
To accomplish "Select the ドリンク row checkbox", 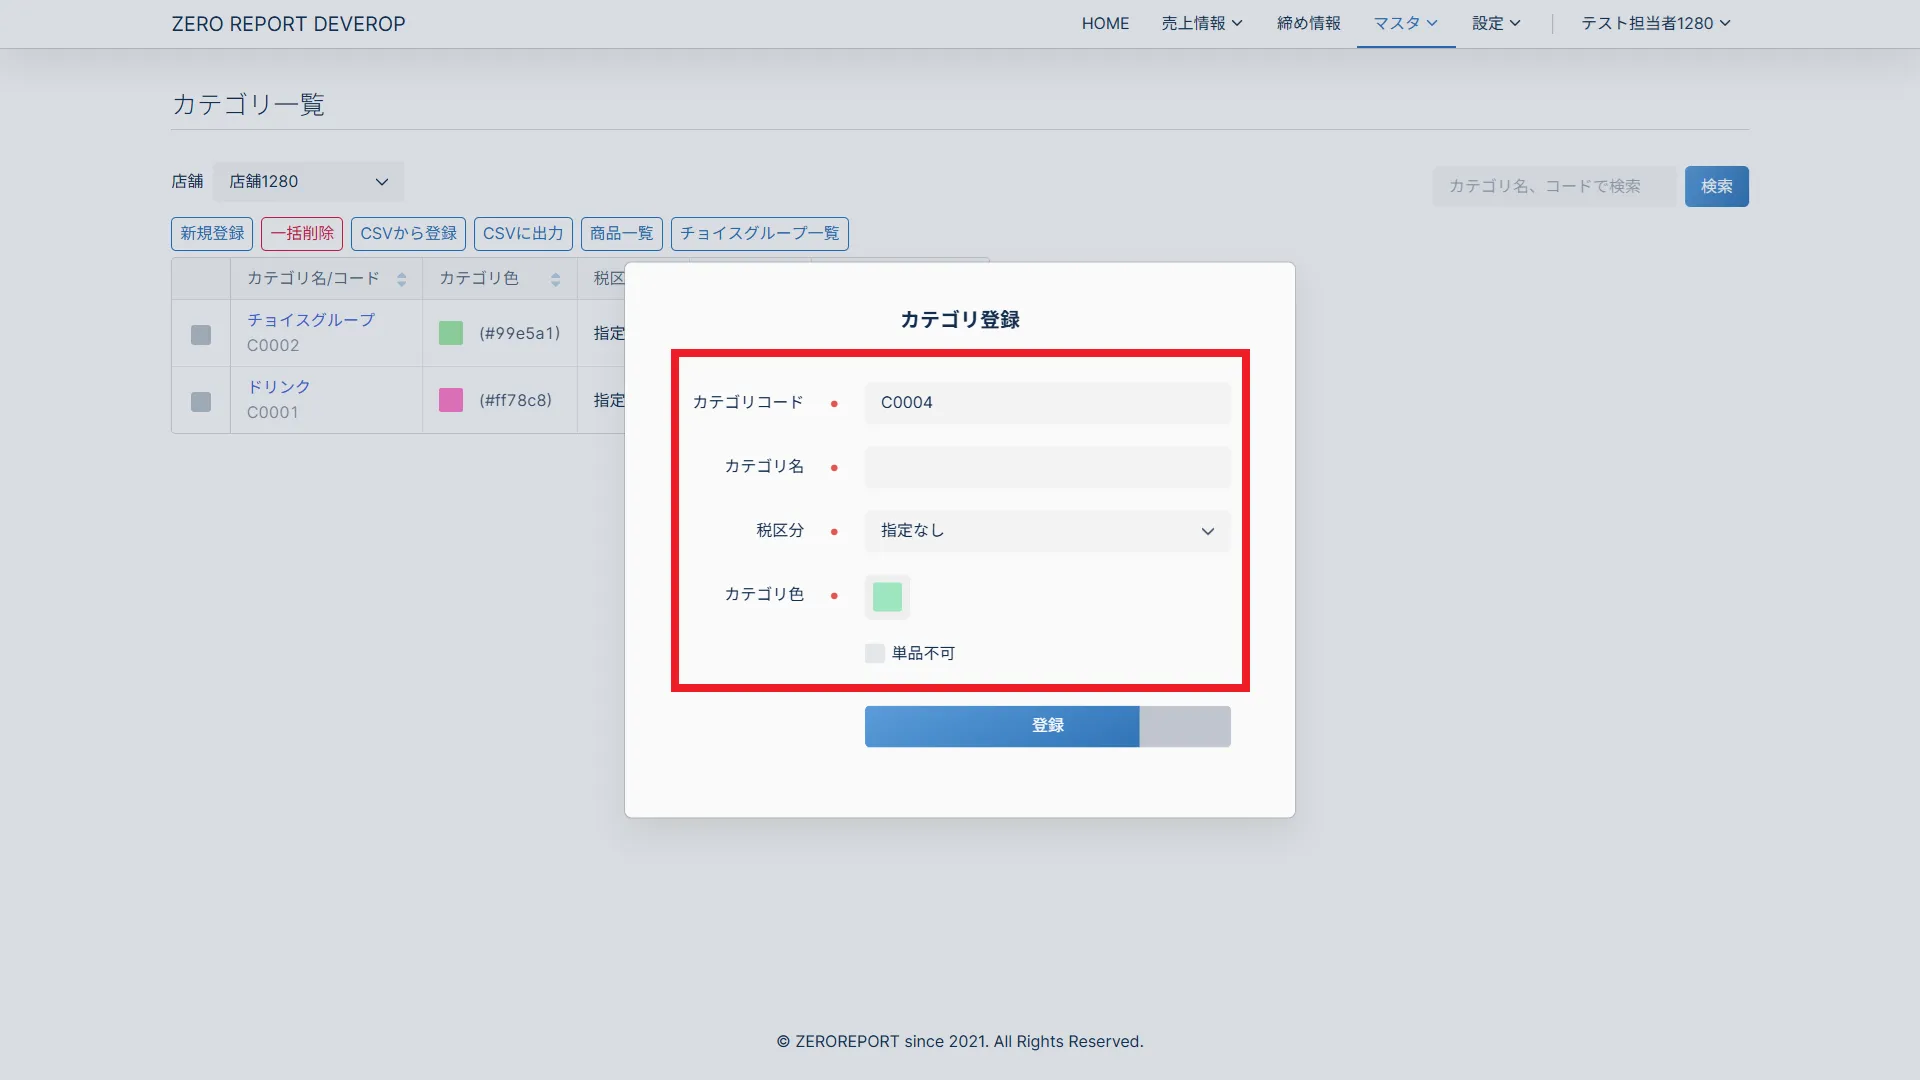I will [x=201, y=402].
